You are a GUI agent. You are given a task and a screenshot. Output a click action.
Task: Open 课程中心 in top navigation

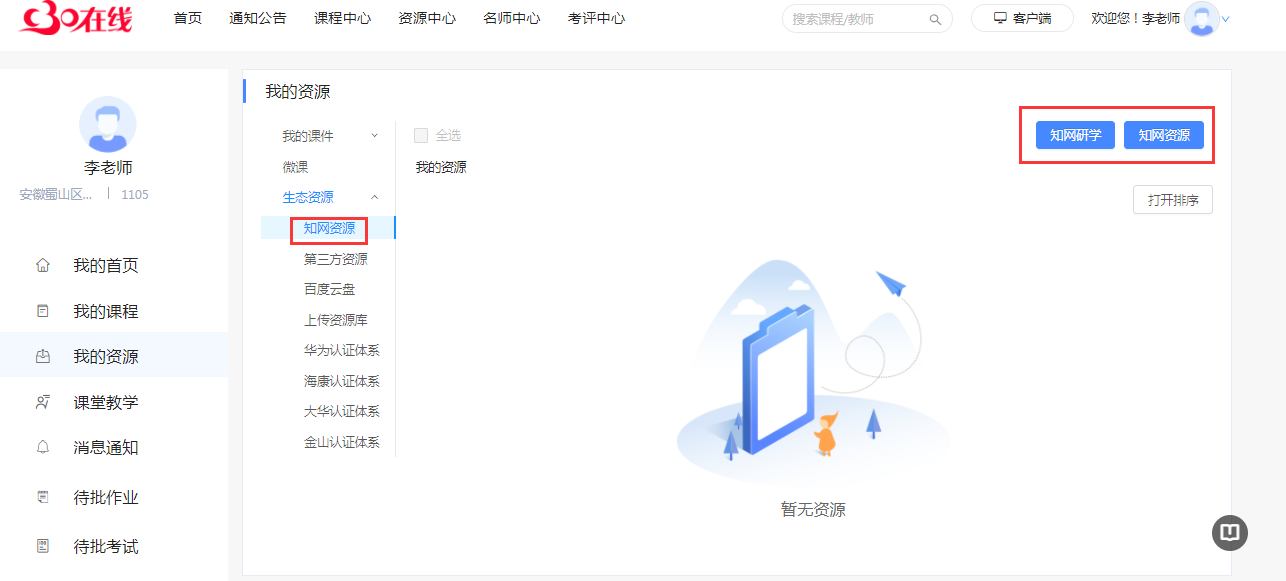[342, 18]
